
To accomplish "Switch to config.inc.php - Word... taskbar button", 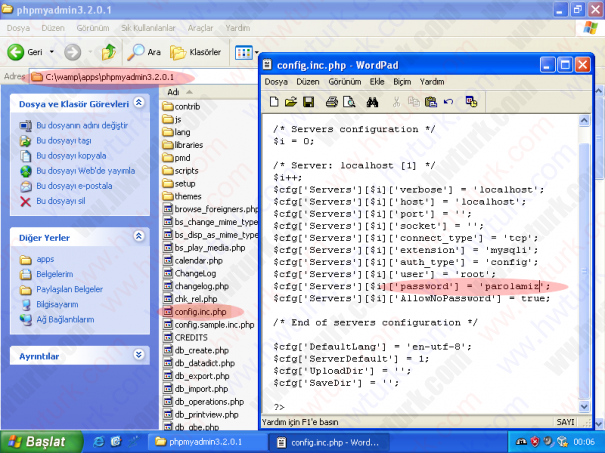I will tap(327, 442).
